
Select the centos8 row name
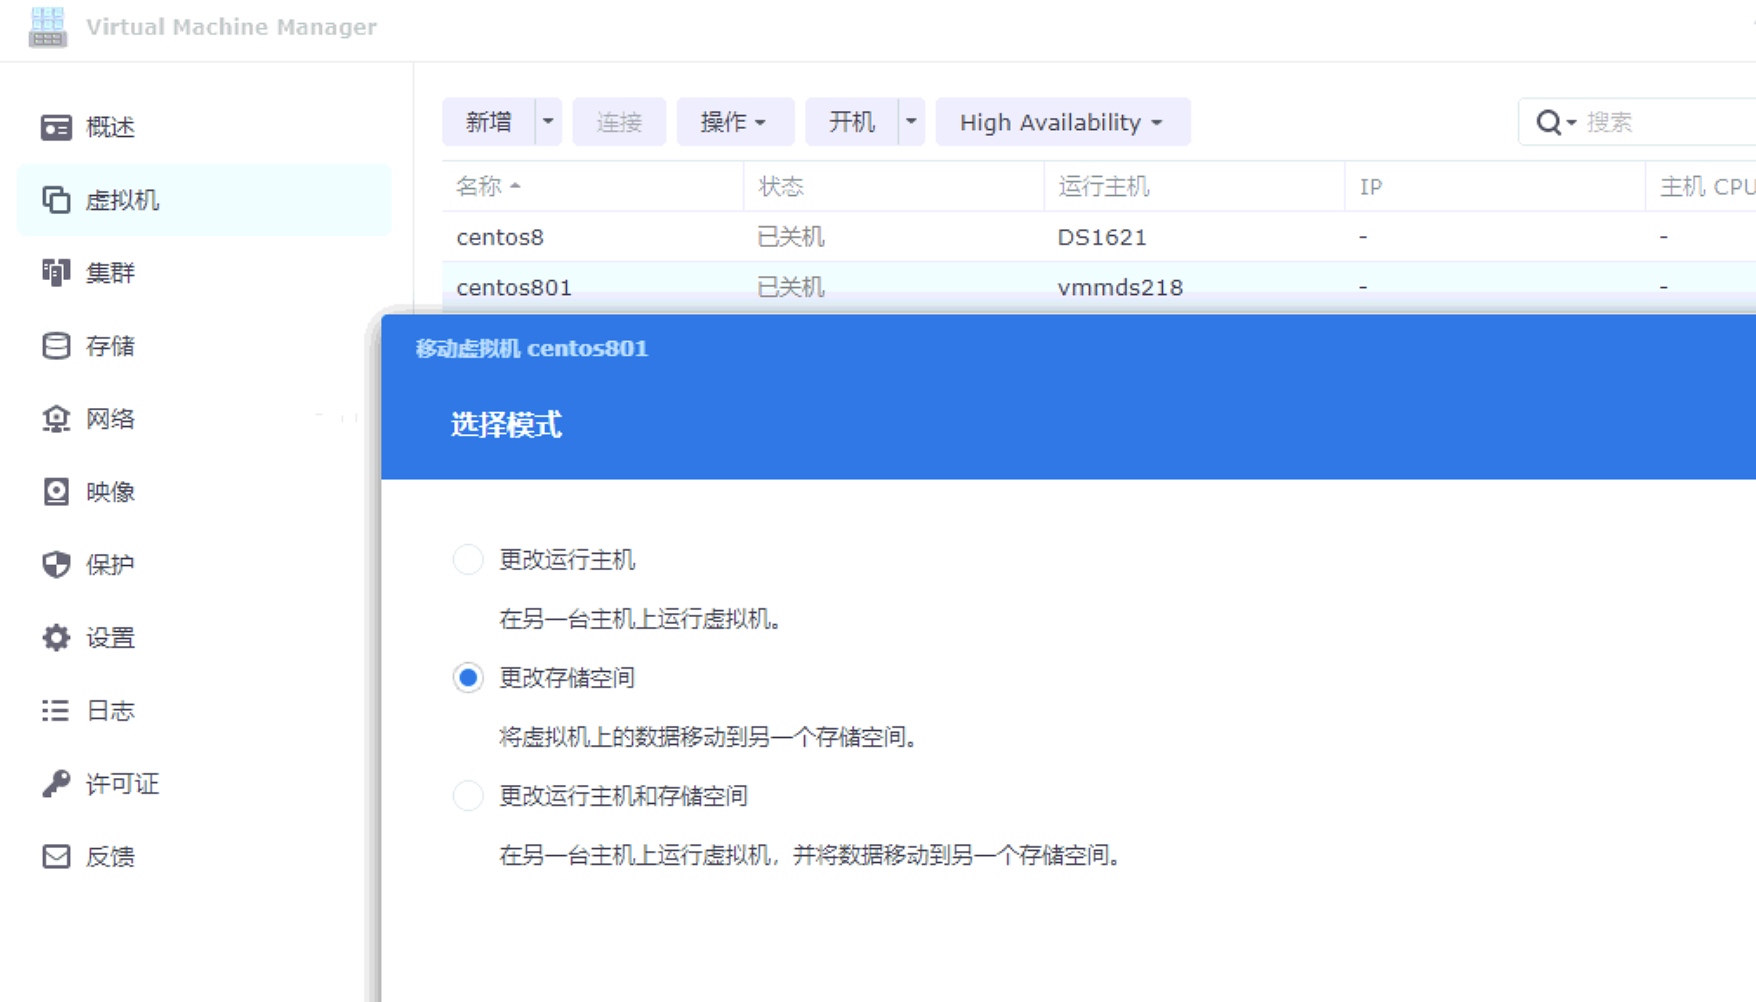point(500,237)
